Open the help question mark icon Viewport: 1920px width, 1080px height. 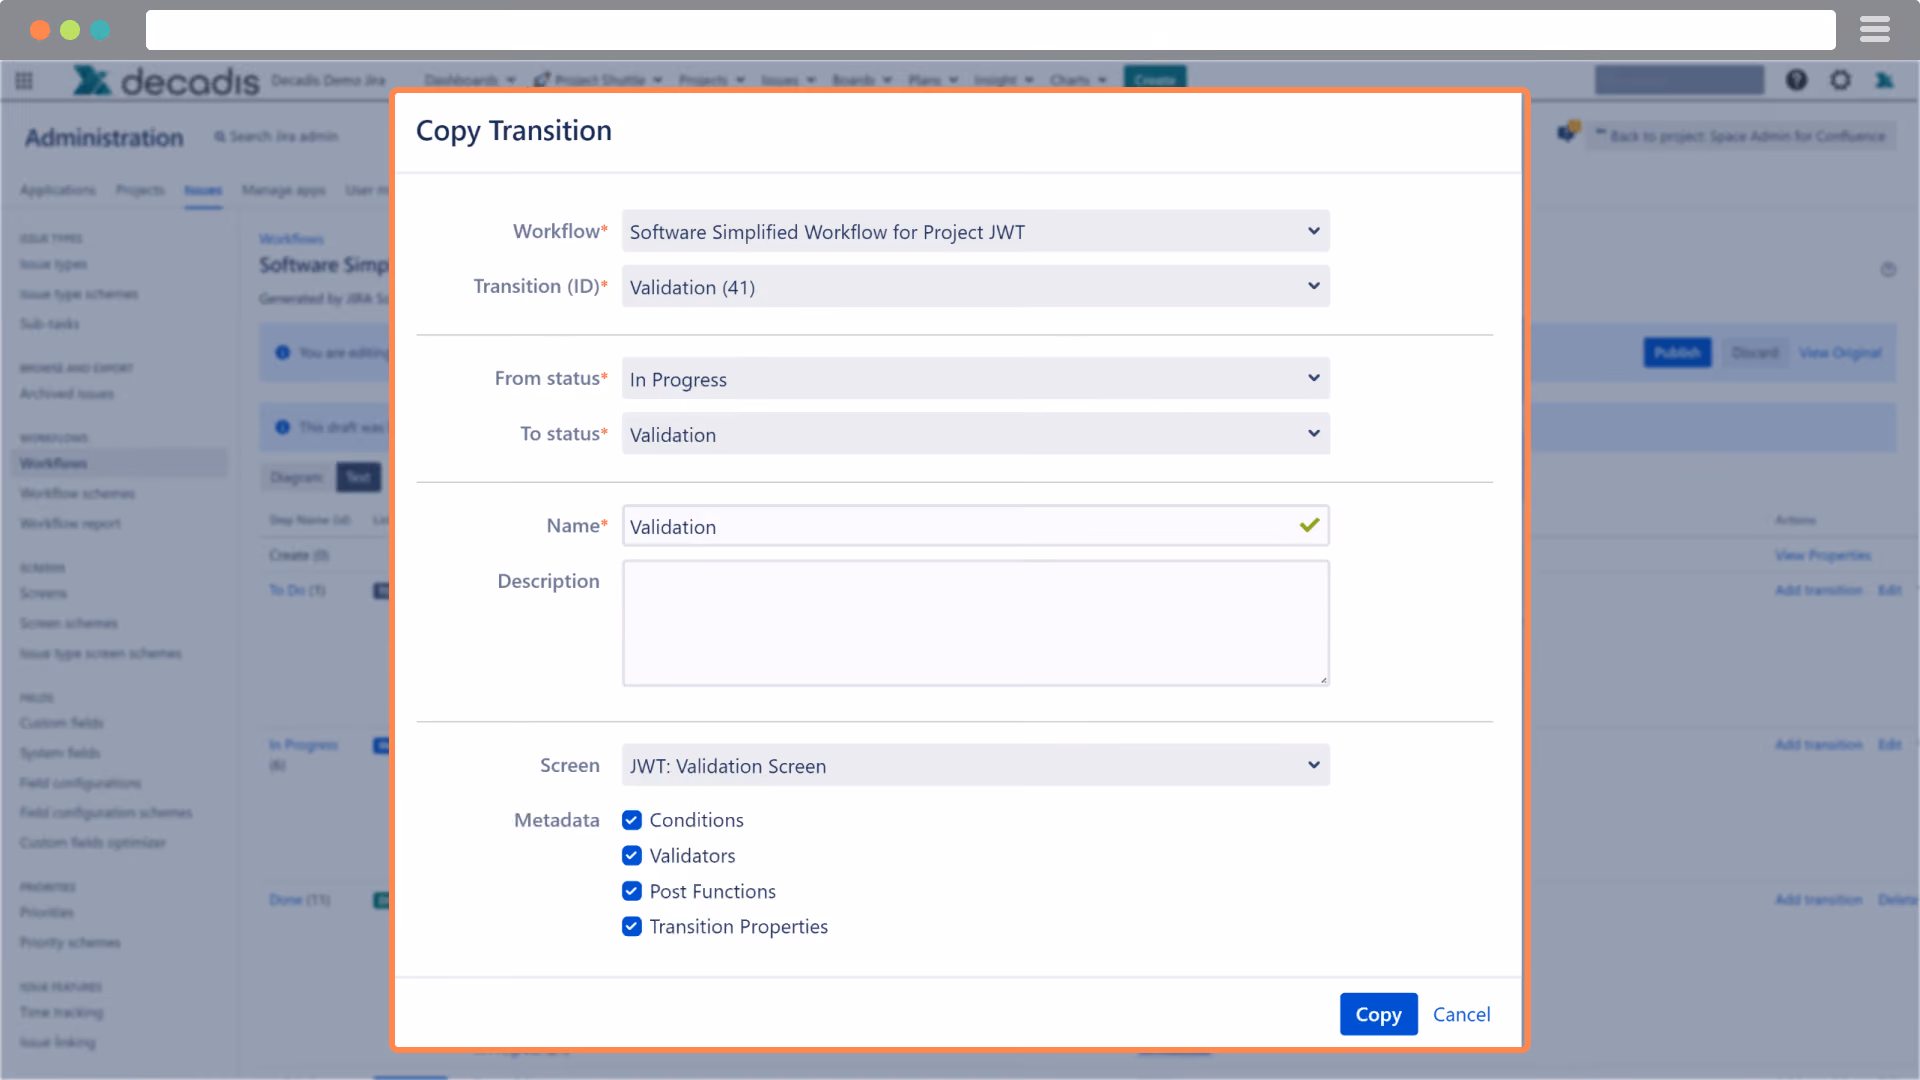pyautogui.click(x=1796, y=80)
